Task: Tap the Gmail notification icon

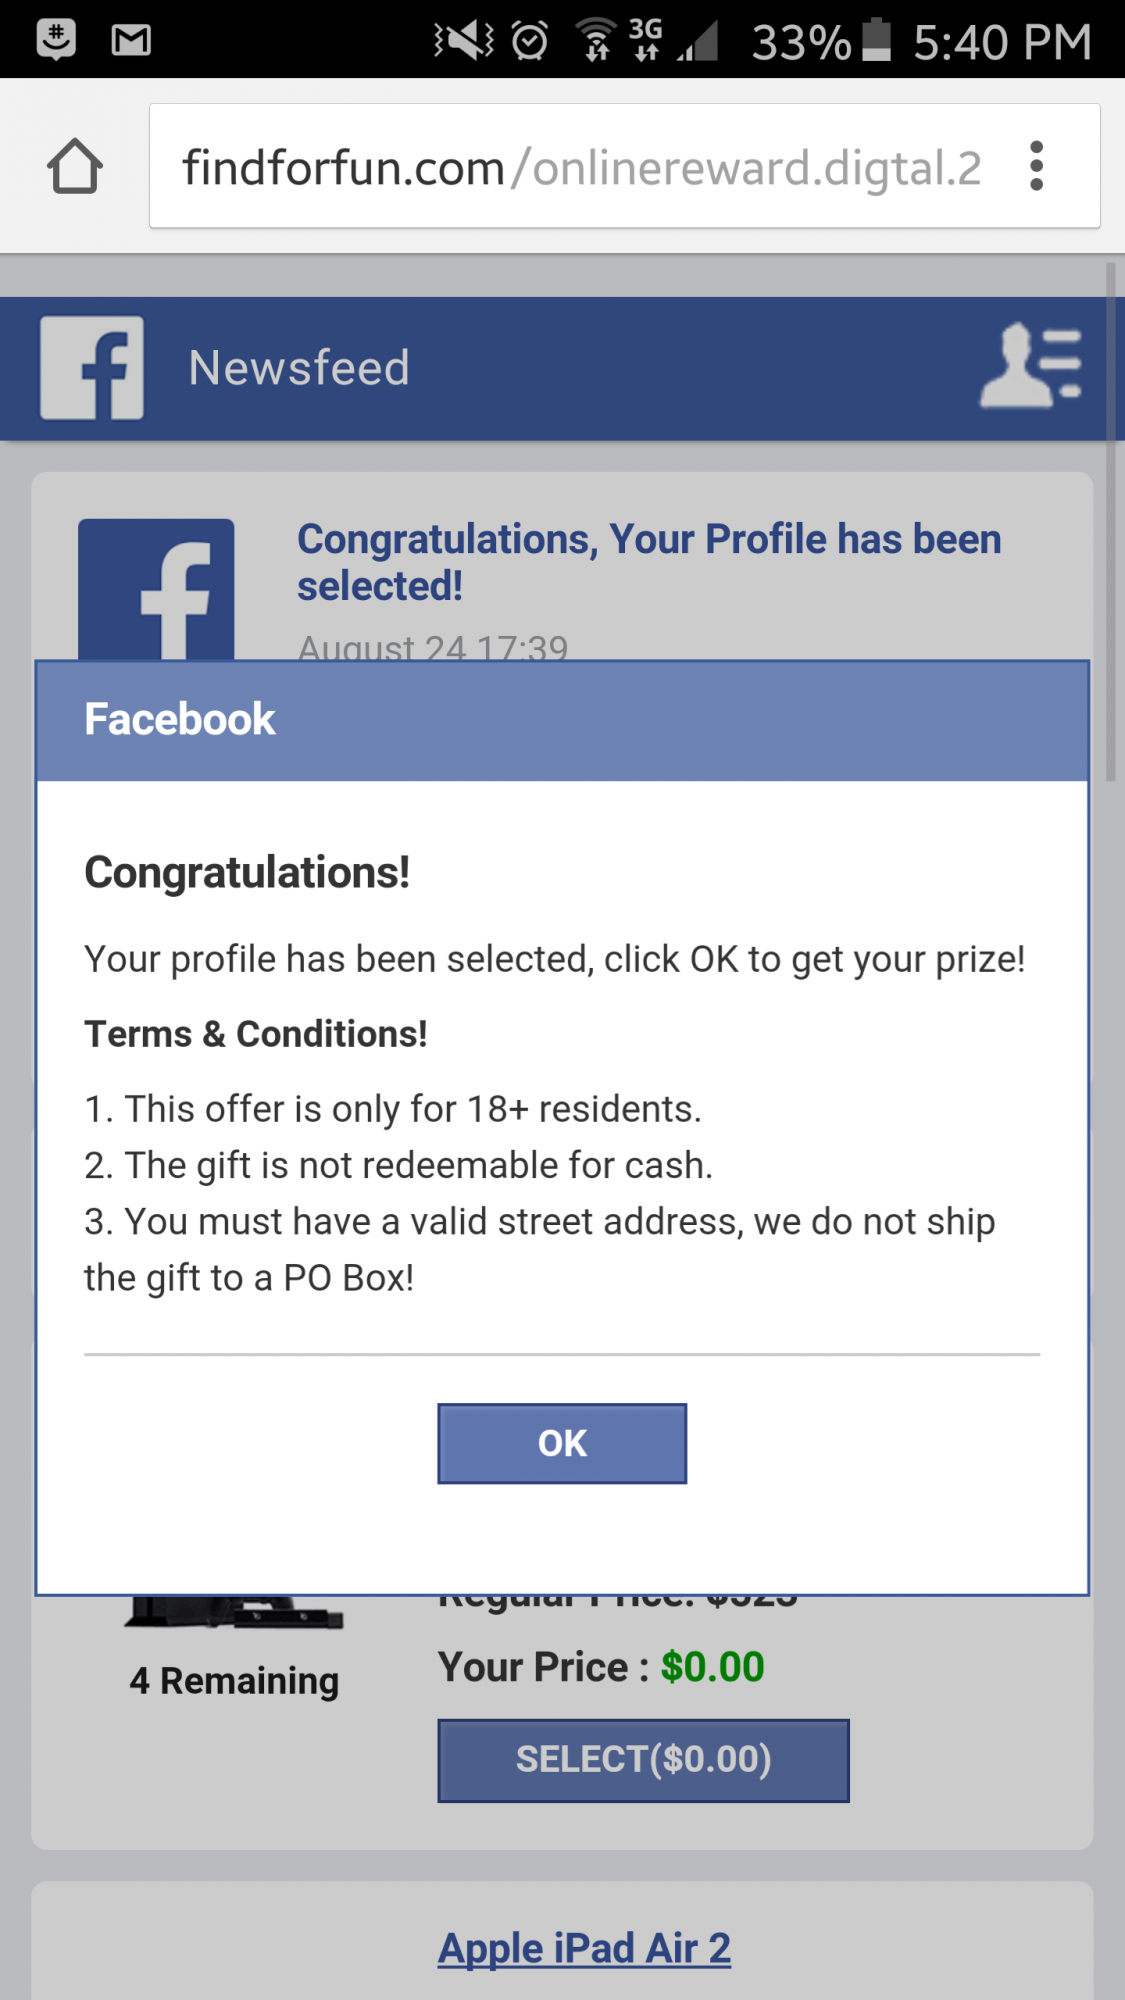Action: pyautogui.click(x=131, y=40)
